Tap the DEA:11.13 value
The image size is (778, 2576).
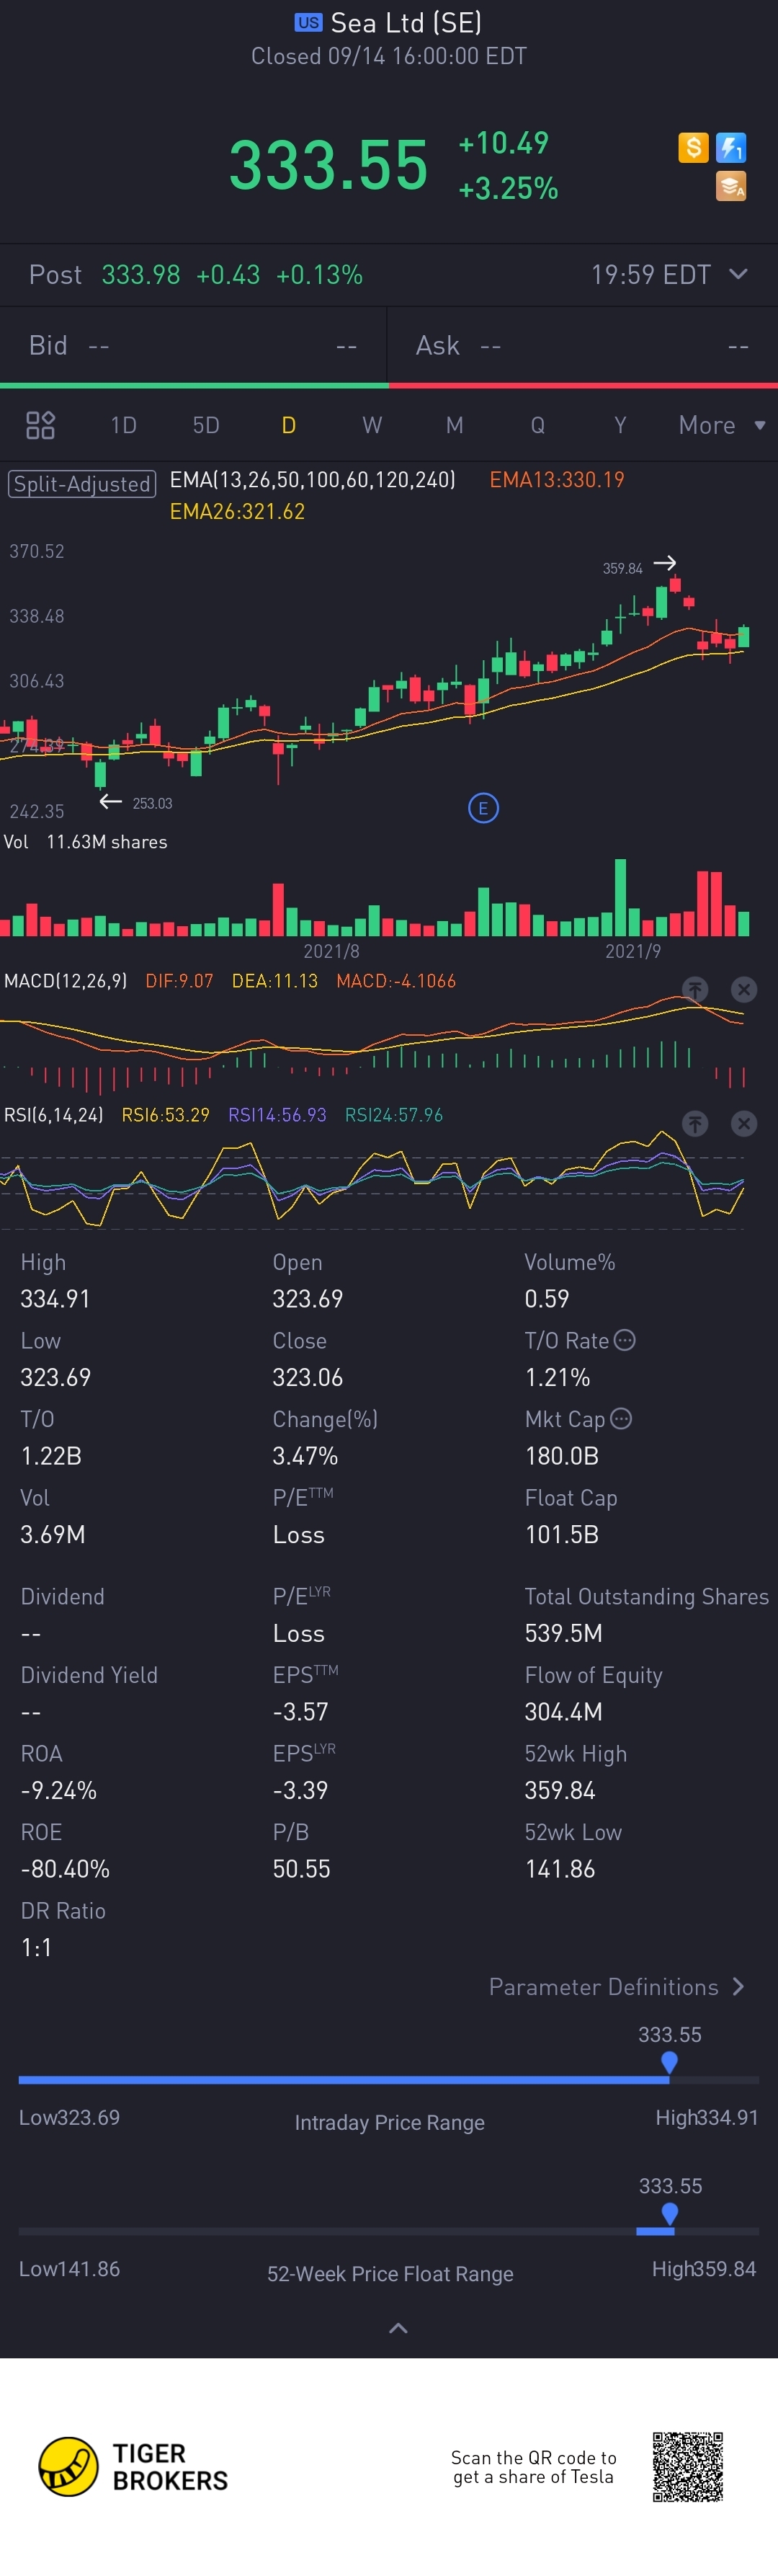(x=275, y=981)
